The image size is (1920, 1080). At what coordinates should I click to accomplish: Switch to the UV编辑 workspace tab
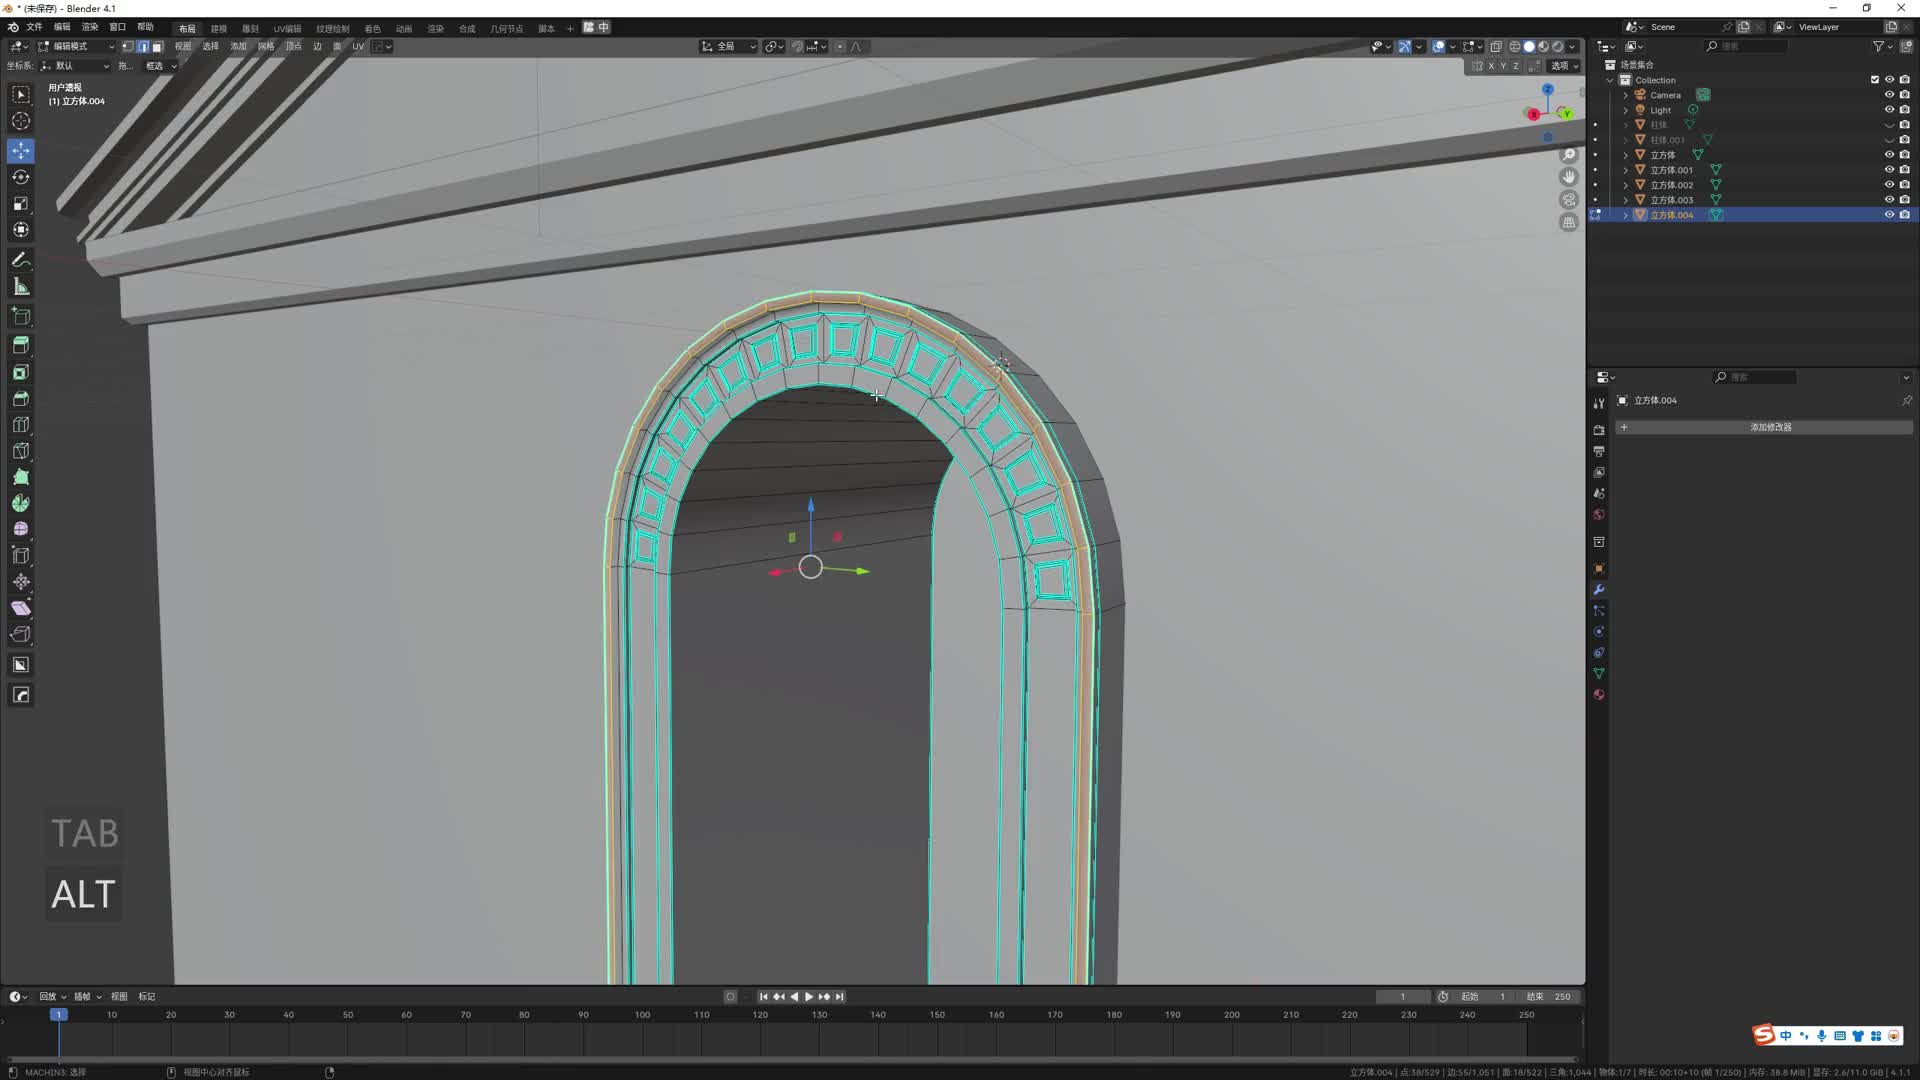[287, 28]
